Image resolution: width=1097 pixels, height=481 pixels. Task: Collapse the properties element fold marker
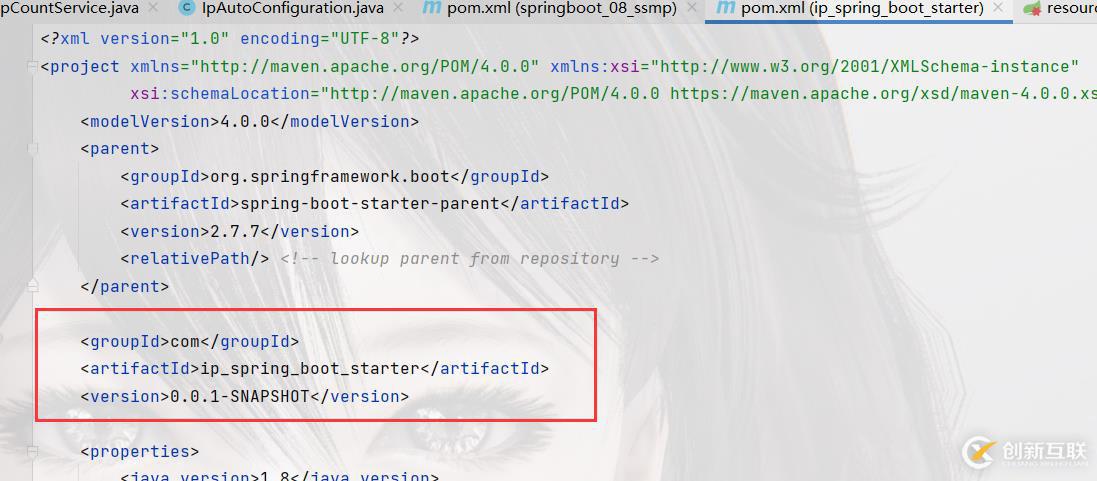click(32, 451)
